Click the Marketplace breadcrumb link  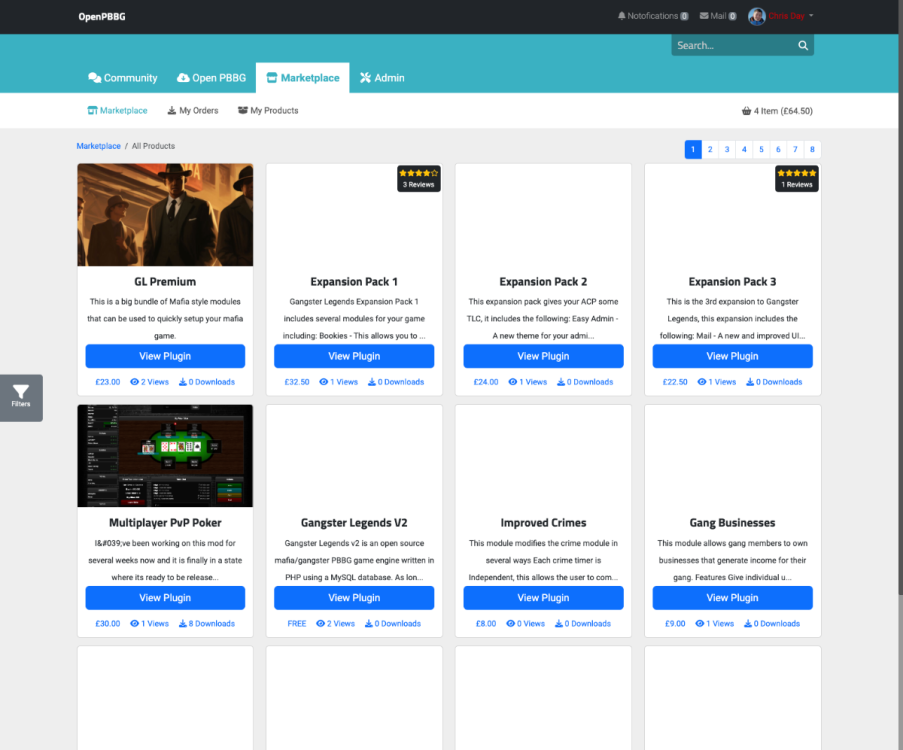[98, 146]
